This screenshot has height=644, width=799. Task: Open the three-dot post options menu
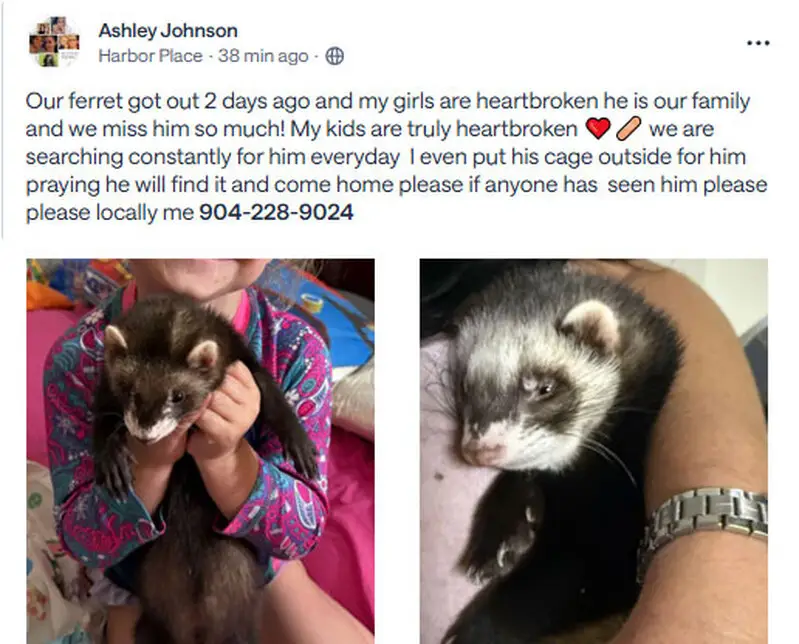pos(758,43)
